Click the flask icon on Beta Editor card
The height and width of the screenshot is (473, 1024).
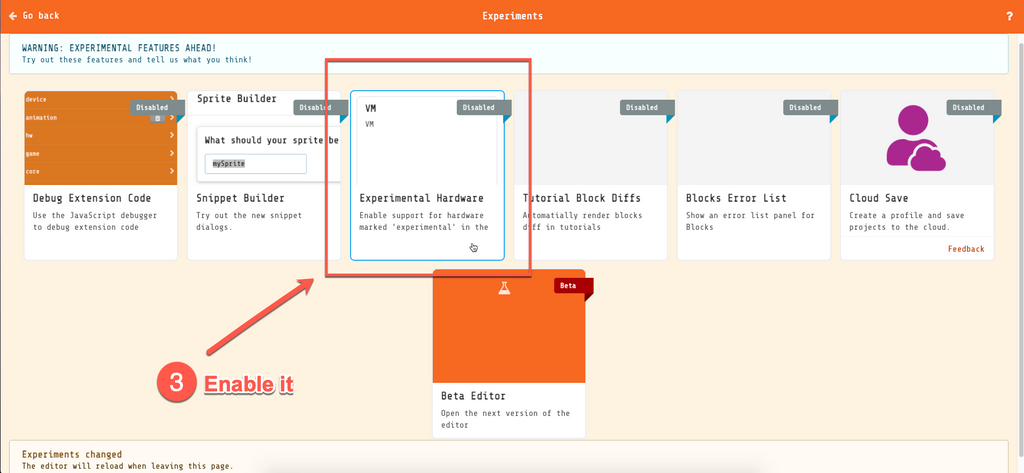504,288
